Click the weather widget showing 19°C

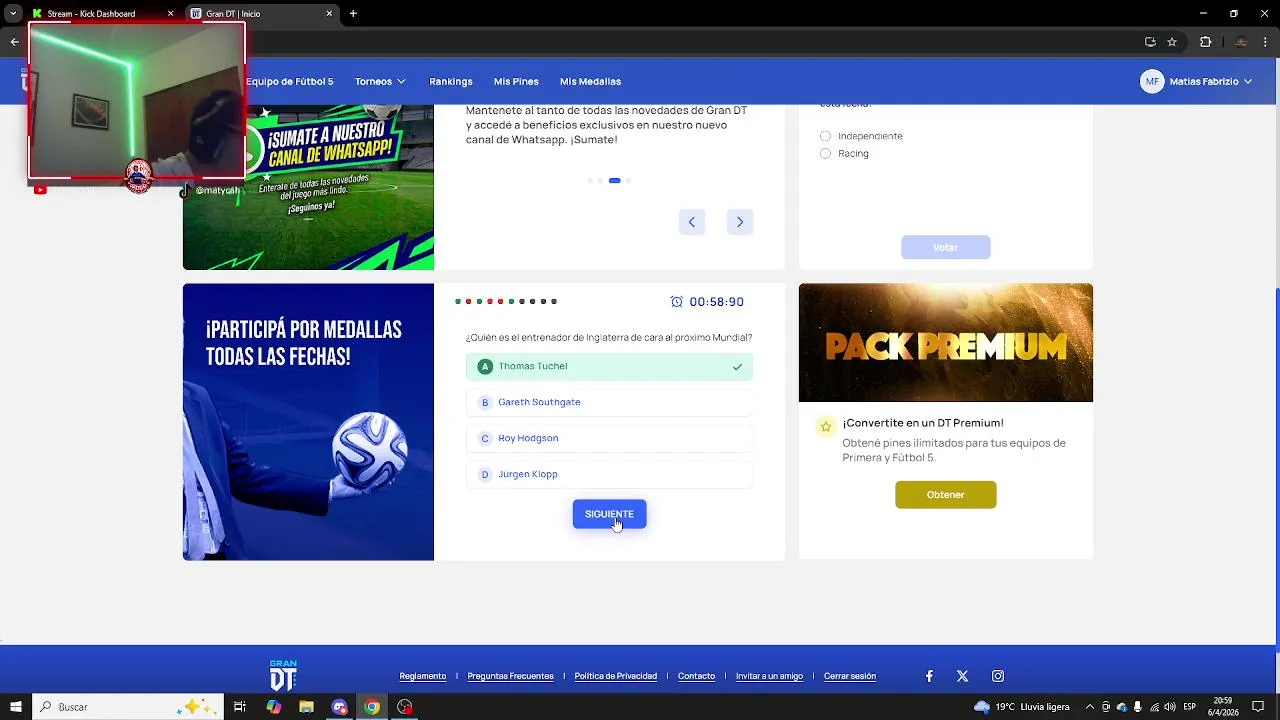[1021, 707]
